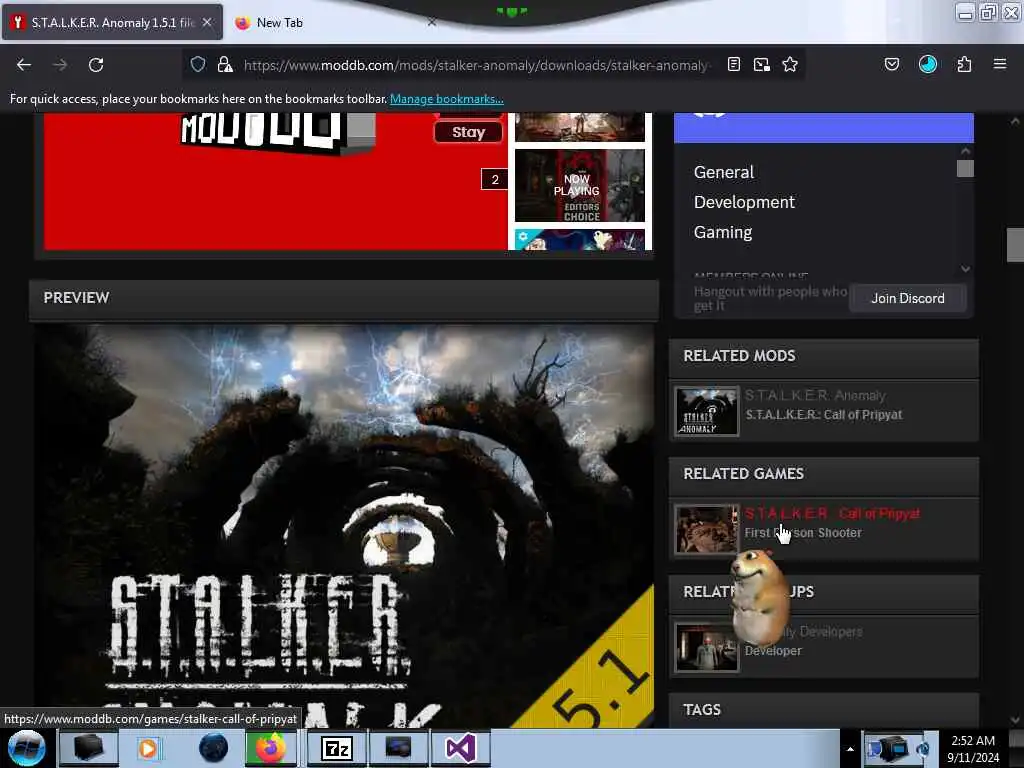Screen dimensions: 1024x768
Task: Click the page scrollbar up arrow
Action: [1015, 121]
